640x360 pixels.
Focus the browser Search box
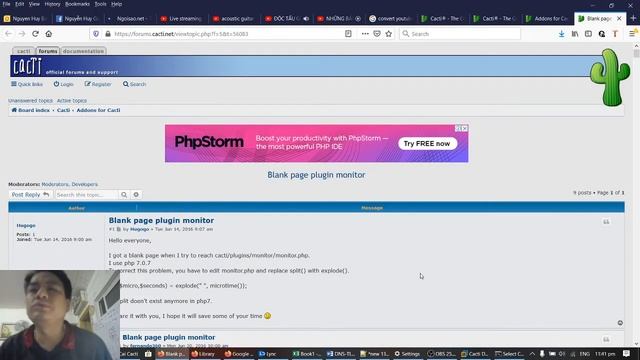(460, 34)
